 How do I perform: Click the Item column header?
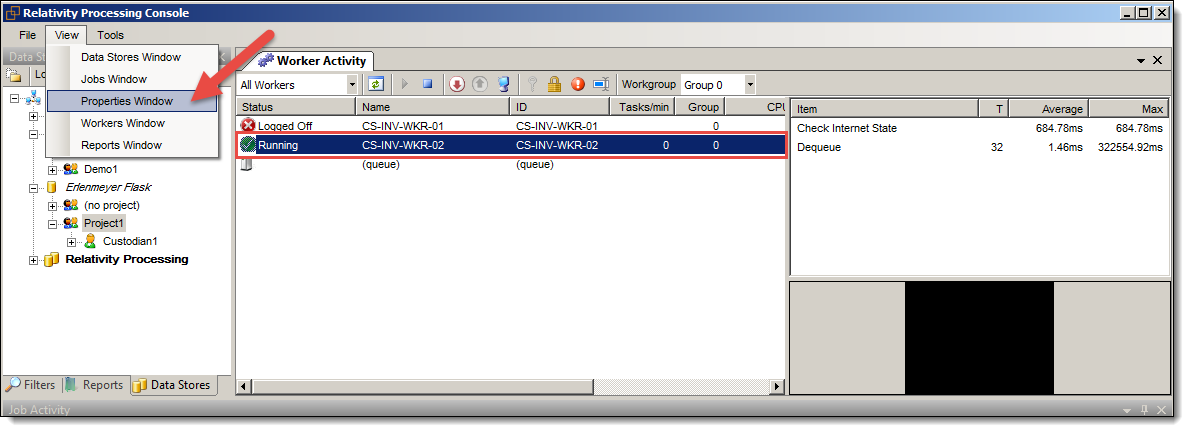click(x=884, y=109)
